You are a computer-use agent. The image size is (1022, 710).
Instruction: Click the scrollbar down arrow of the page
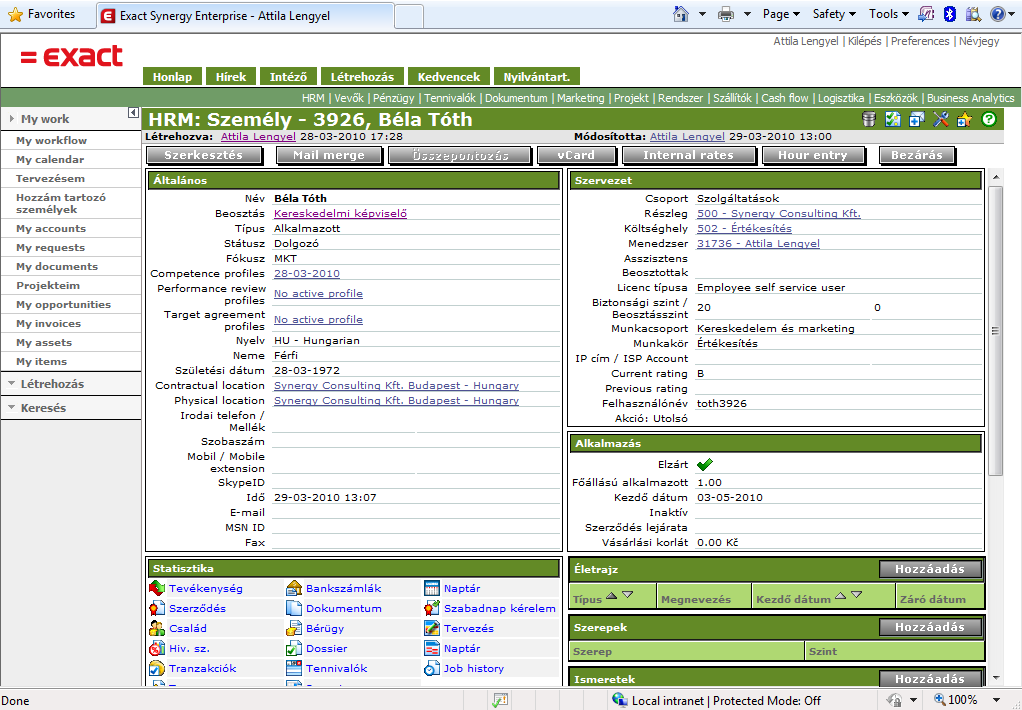(995, 679)
